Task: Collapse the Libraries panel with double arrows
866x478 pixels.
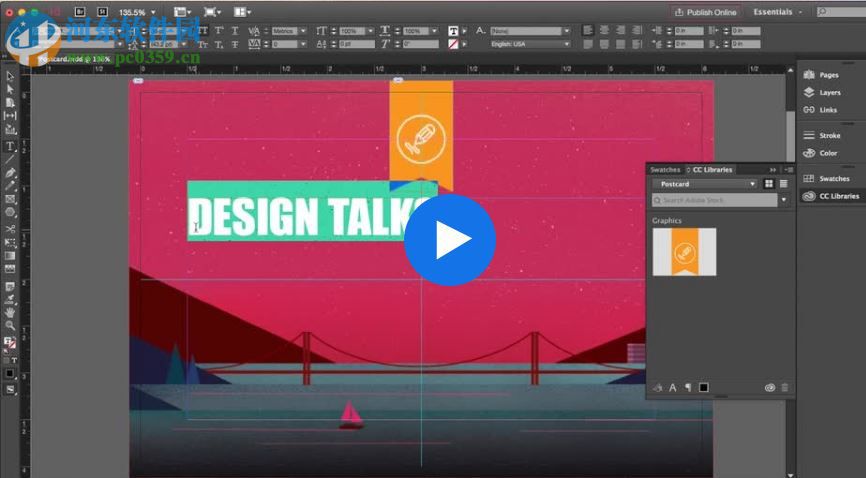Action: [x=773, y=170]
